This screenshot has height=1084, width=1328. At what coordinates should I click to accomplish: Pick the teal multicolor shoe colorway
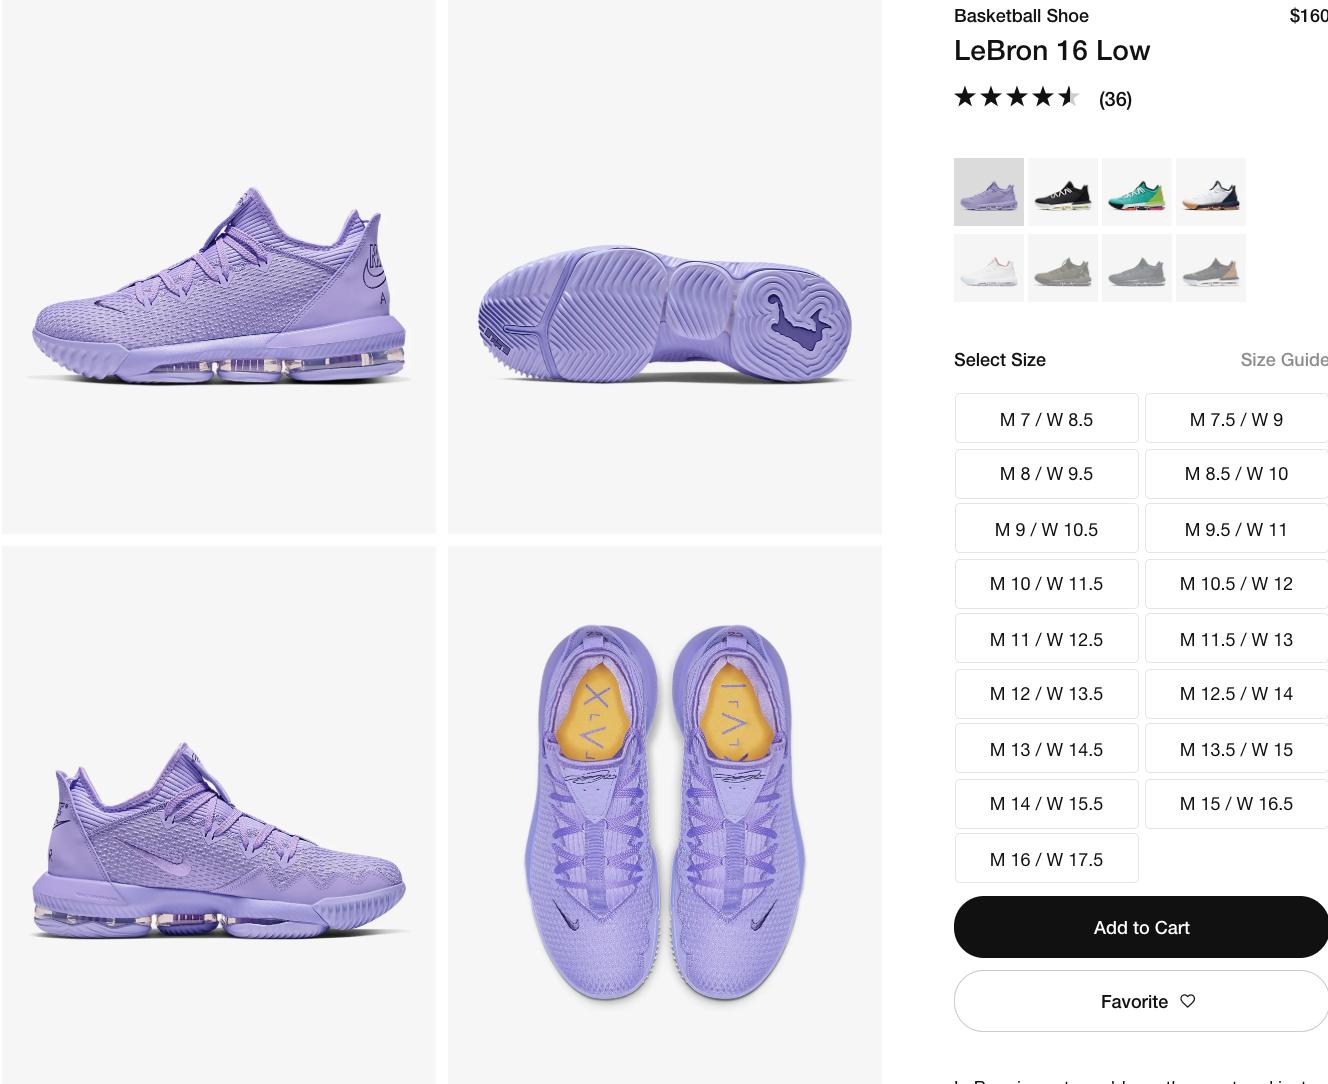(1136, 192)
